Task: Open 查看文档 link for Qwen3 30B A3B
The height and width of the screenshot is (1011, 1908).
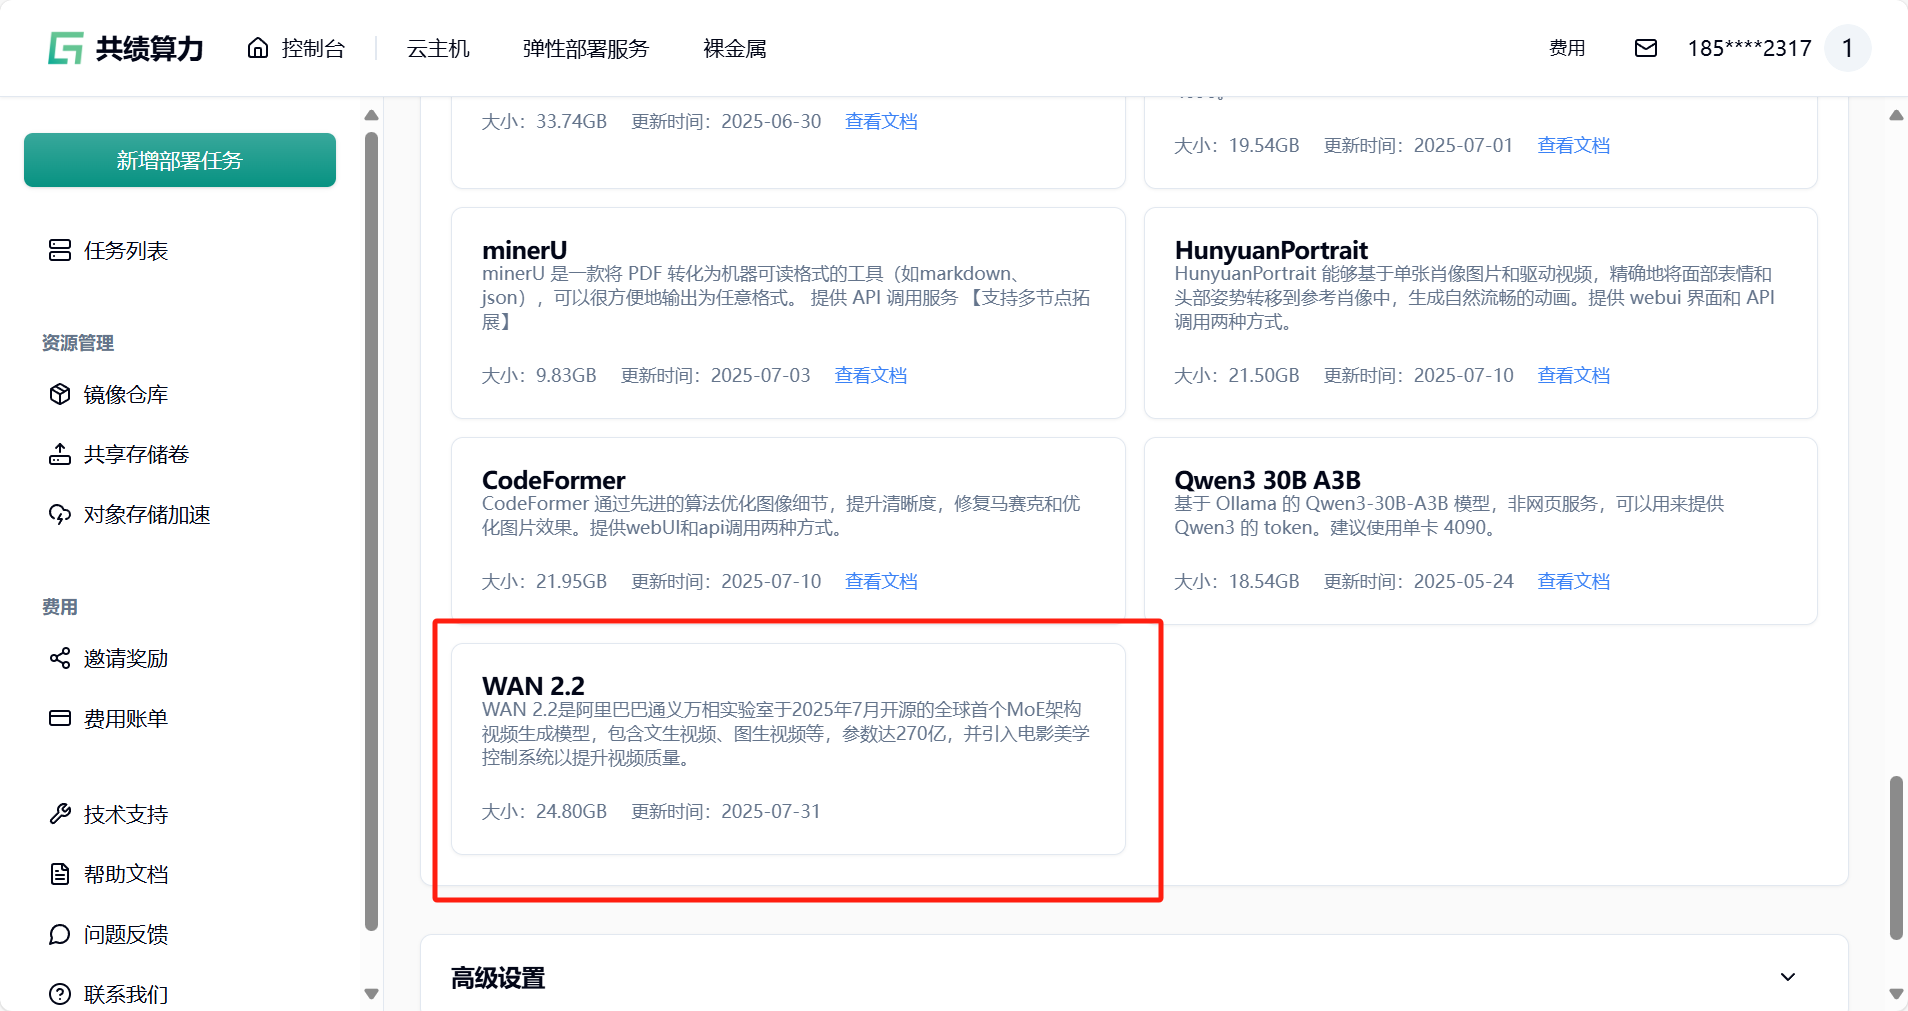Action: [1573, 581]
